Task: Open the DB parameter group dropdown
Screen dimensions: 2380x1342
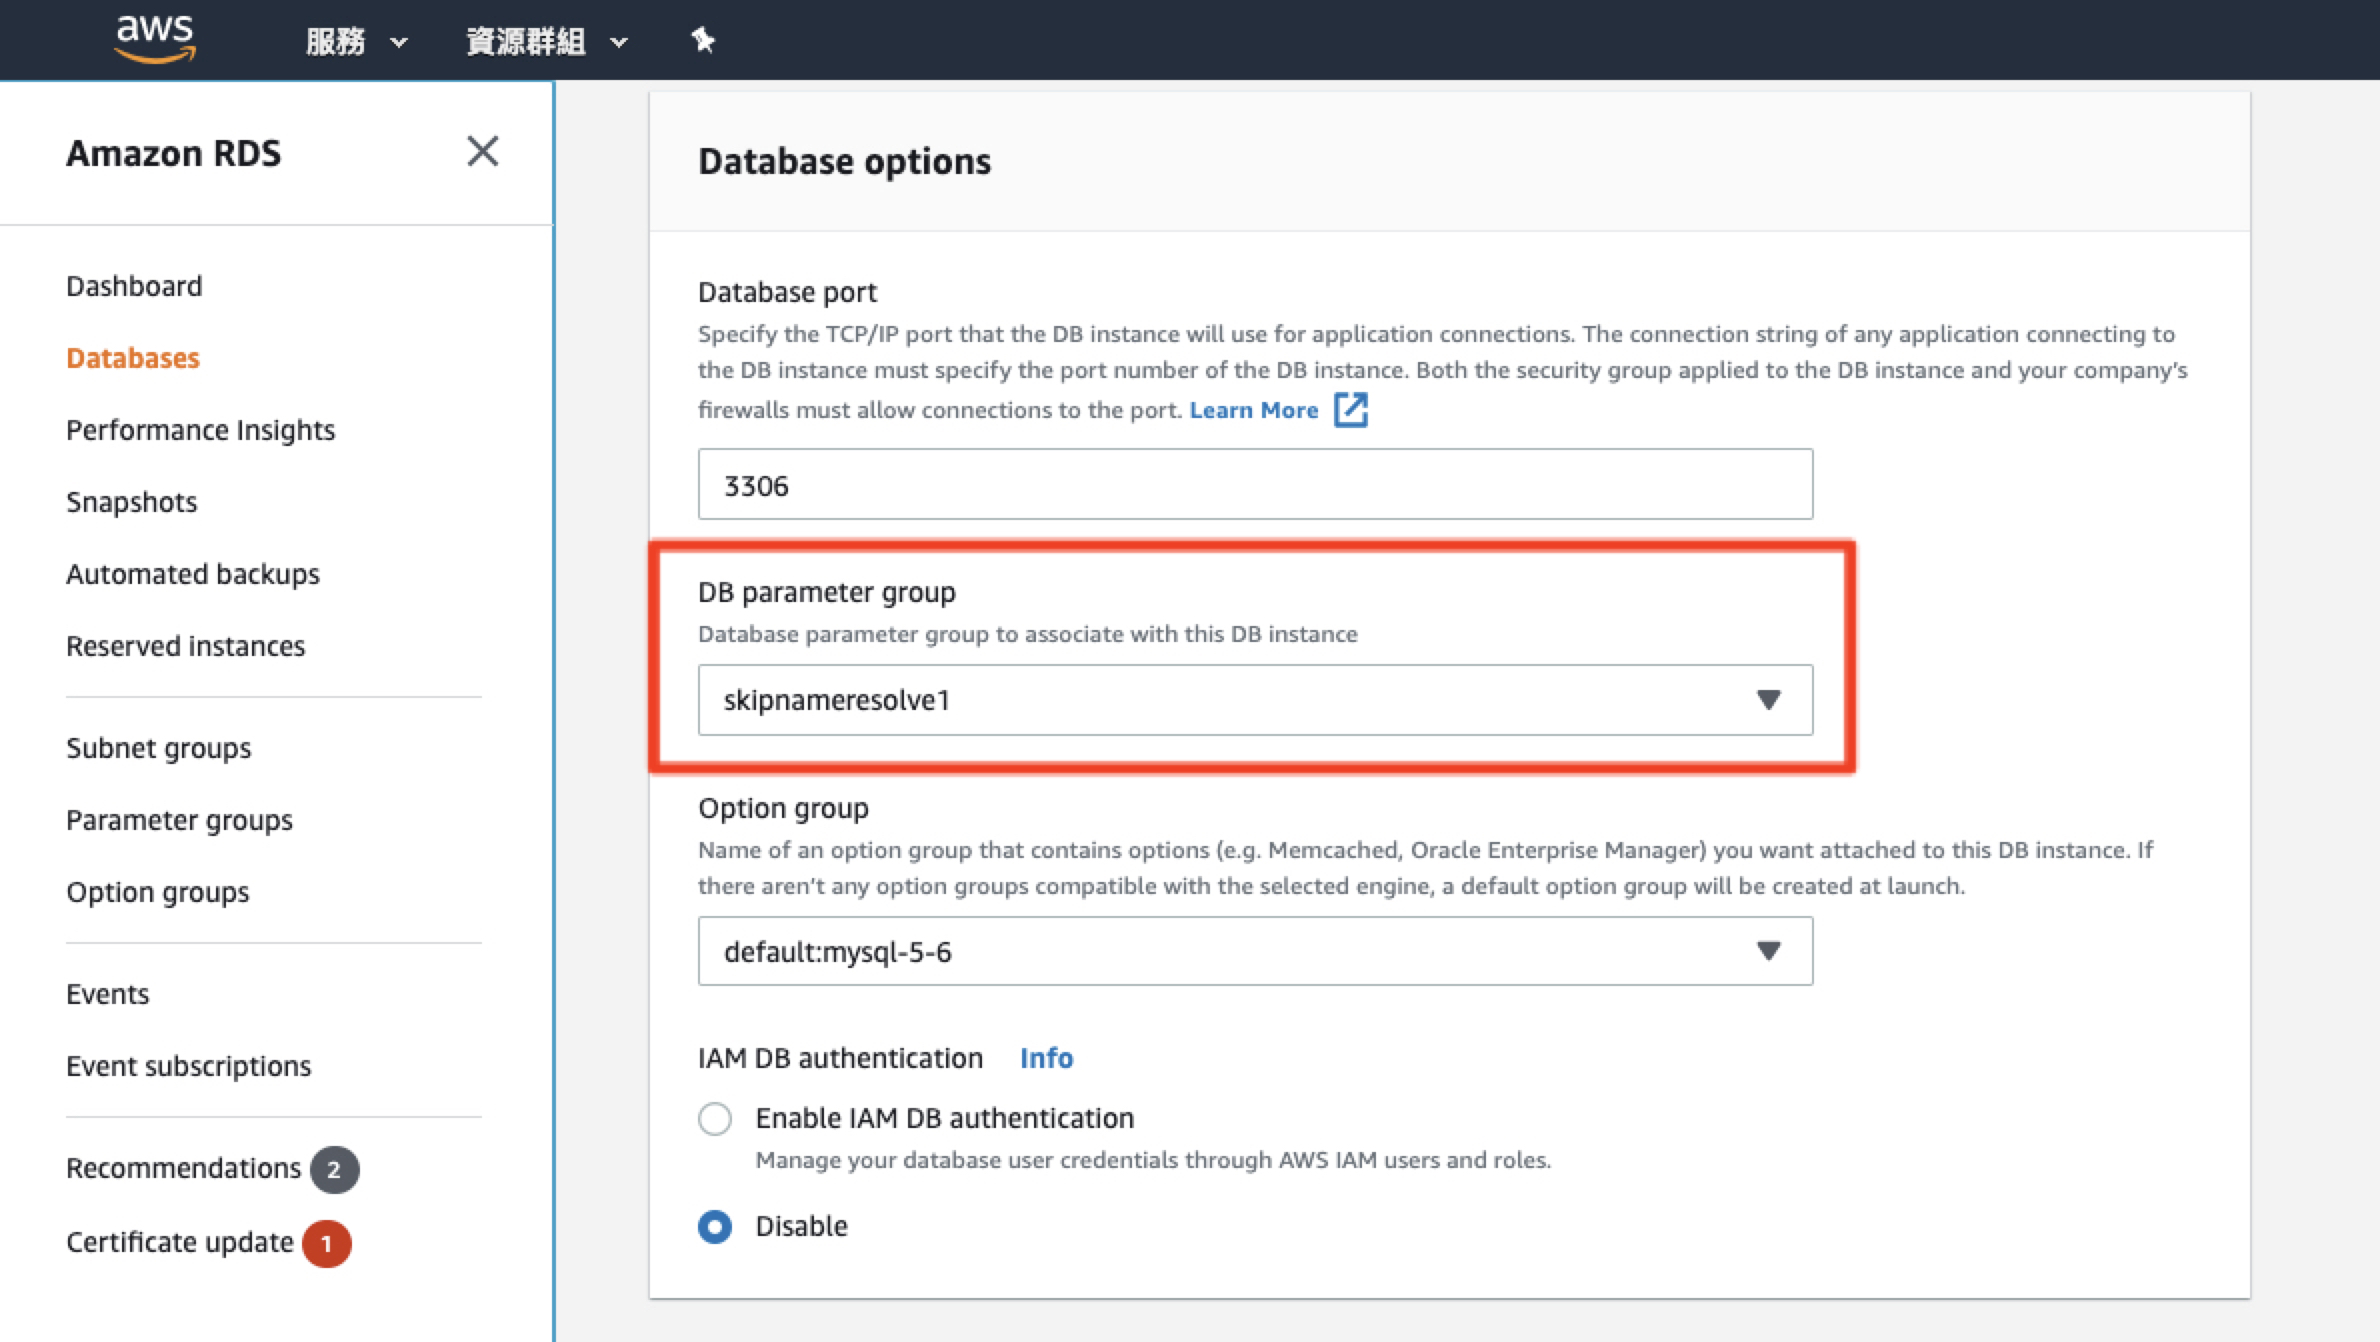Action: click(x=1254, y=700)
